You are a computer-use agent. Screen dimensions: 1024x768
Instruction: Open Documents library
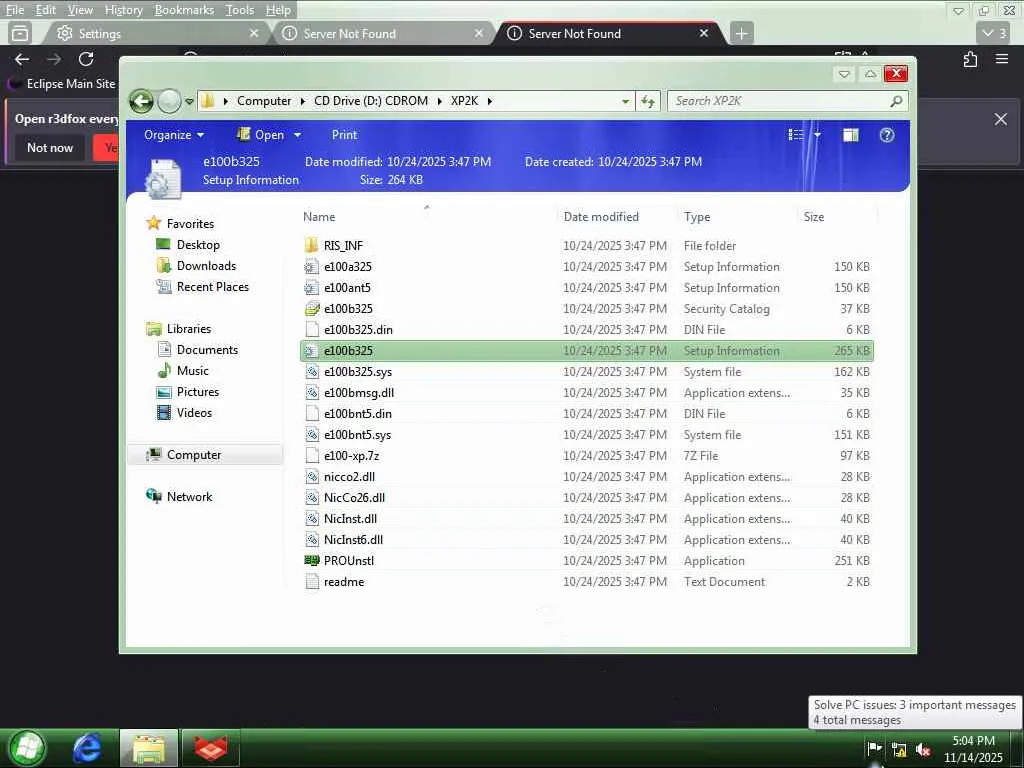coord(207,350)
